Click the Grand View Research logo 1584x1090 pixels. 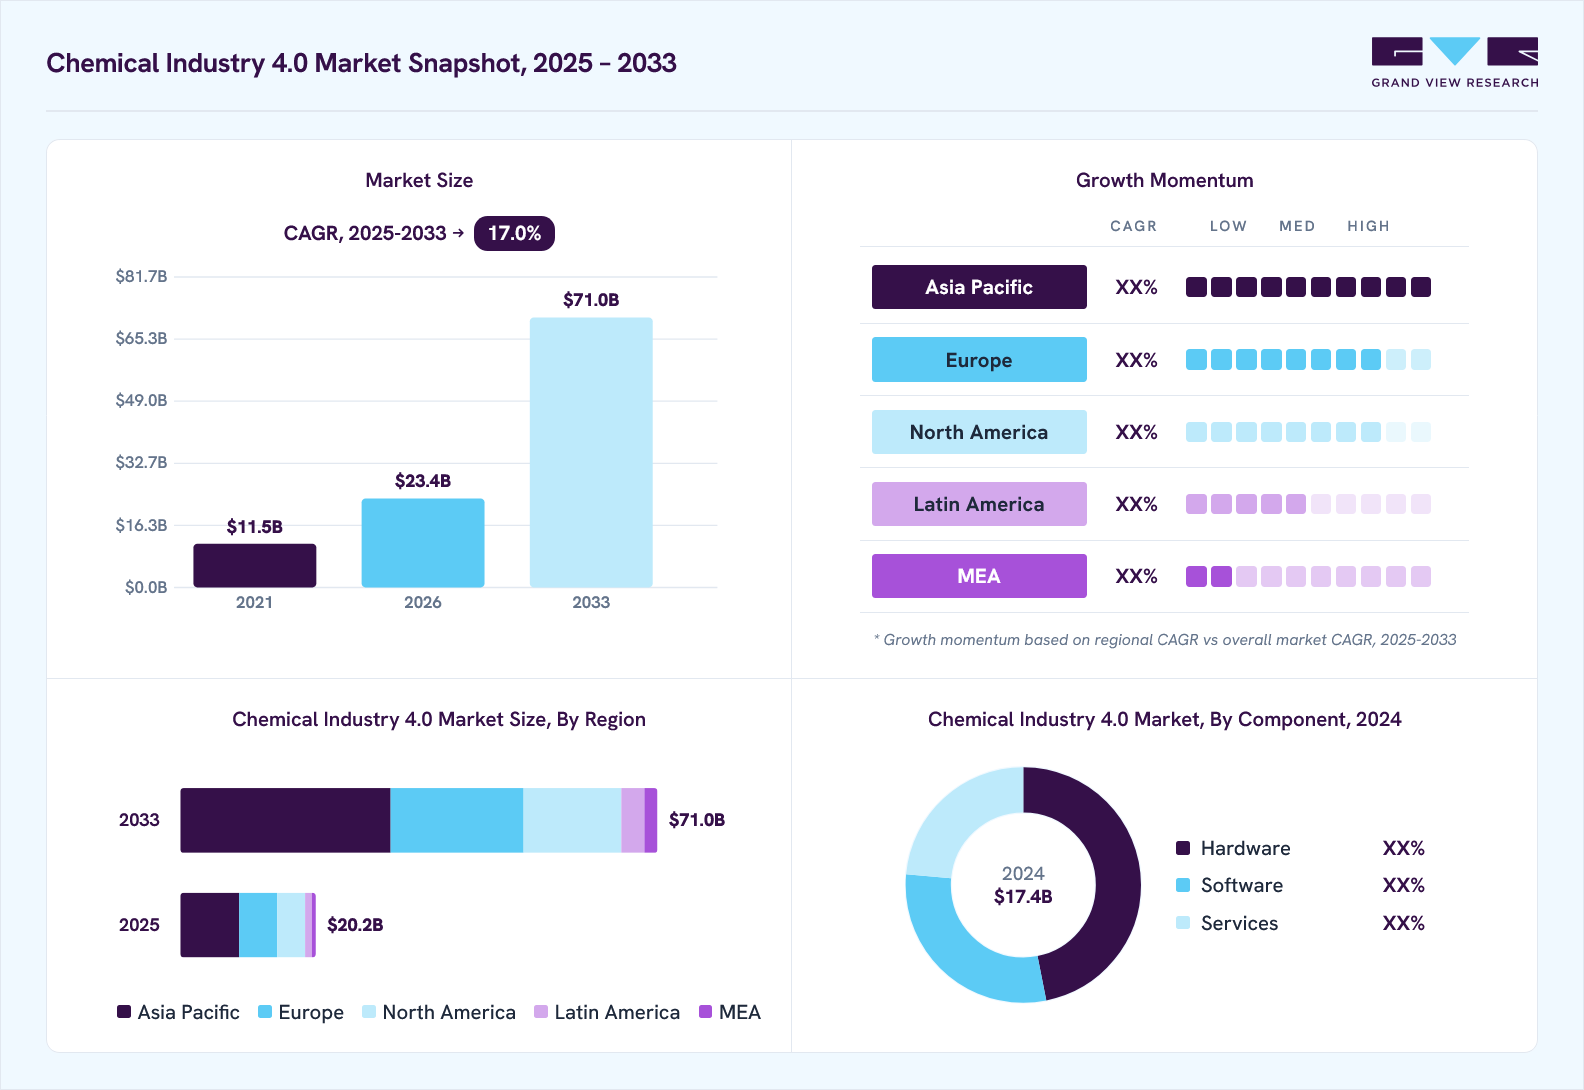(1455, 63)
